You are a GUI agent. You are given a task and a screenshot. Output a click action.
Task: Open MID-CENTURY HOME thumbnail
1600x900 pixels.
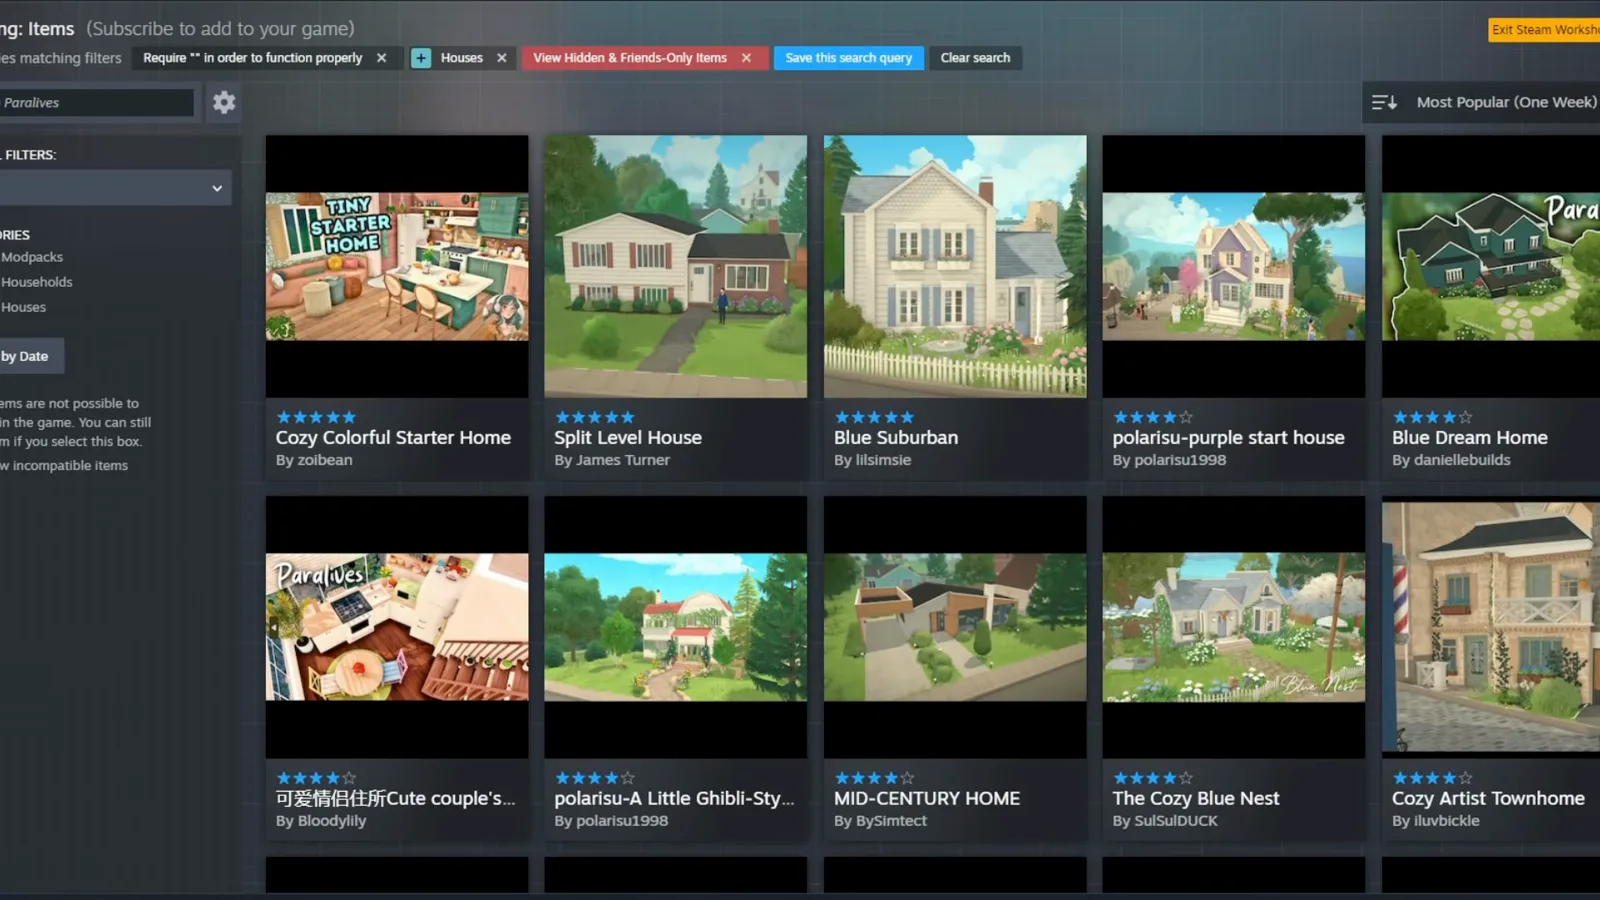[955, 627]
